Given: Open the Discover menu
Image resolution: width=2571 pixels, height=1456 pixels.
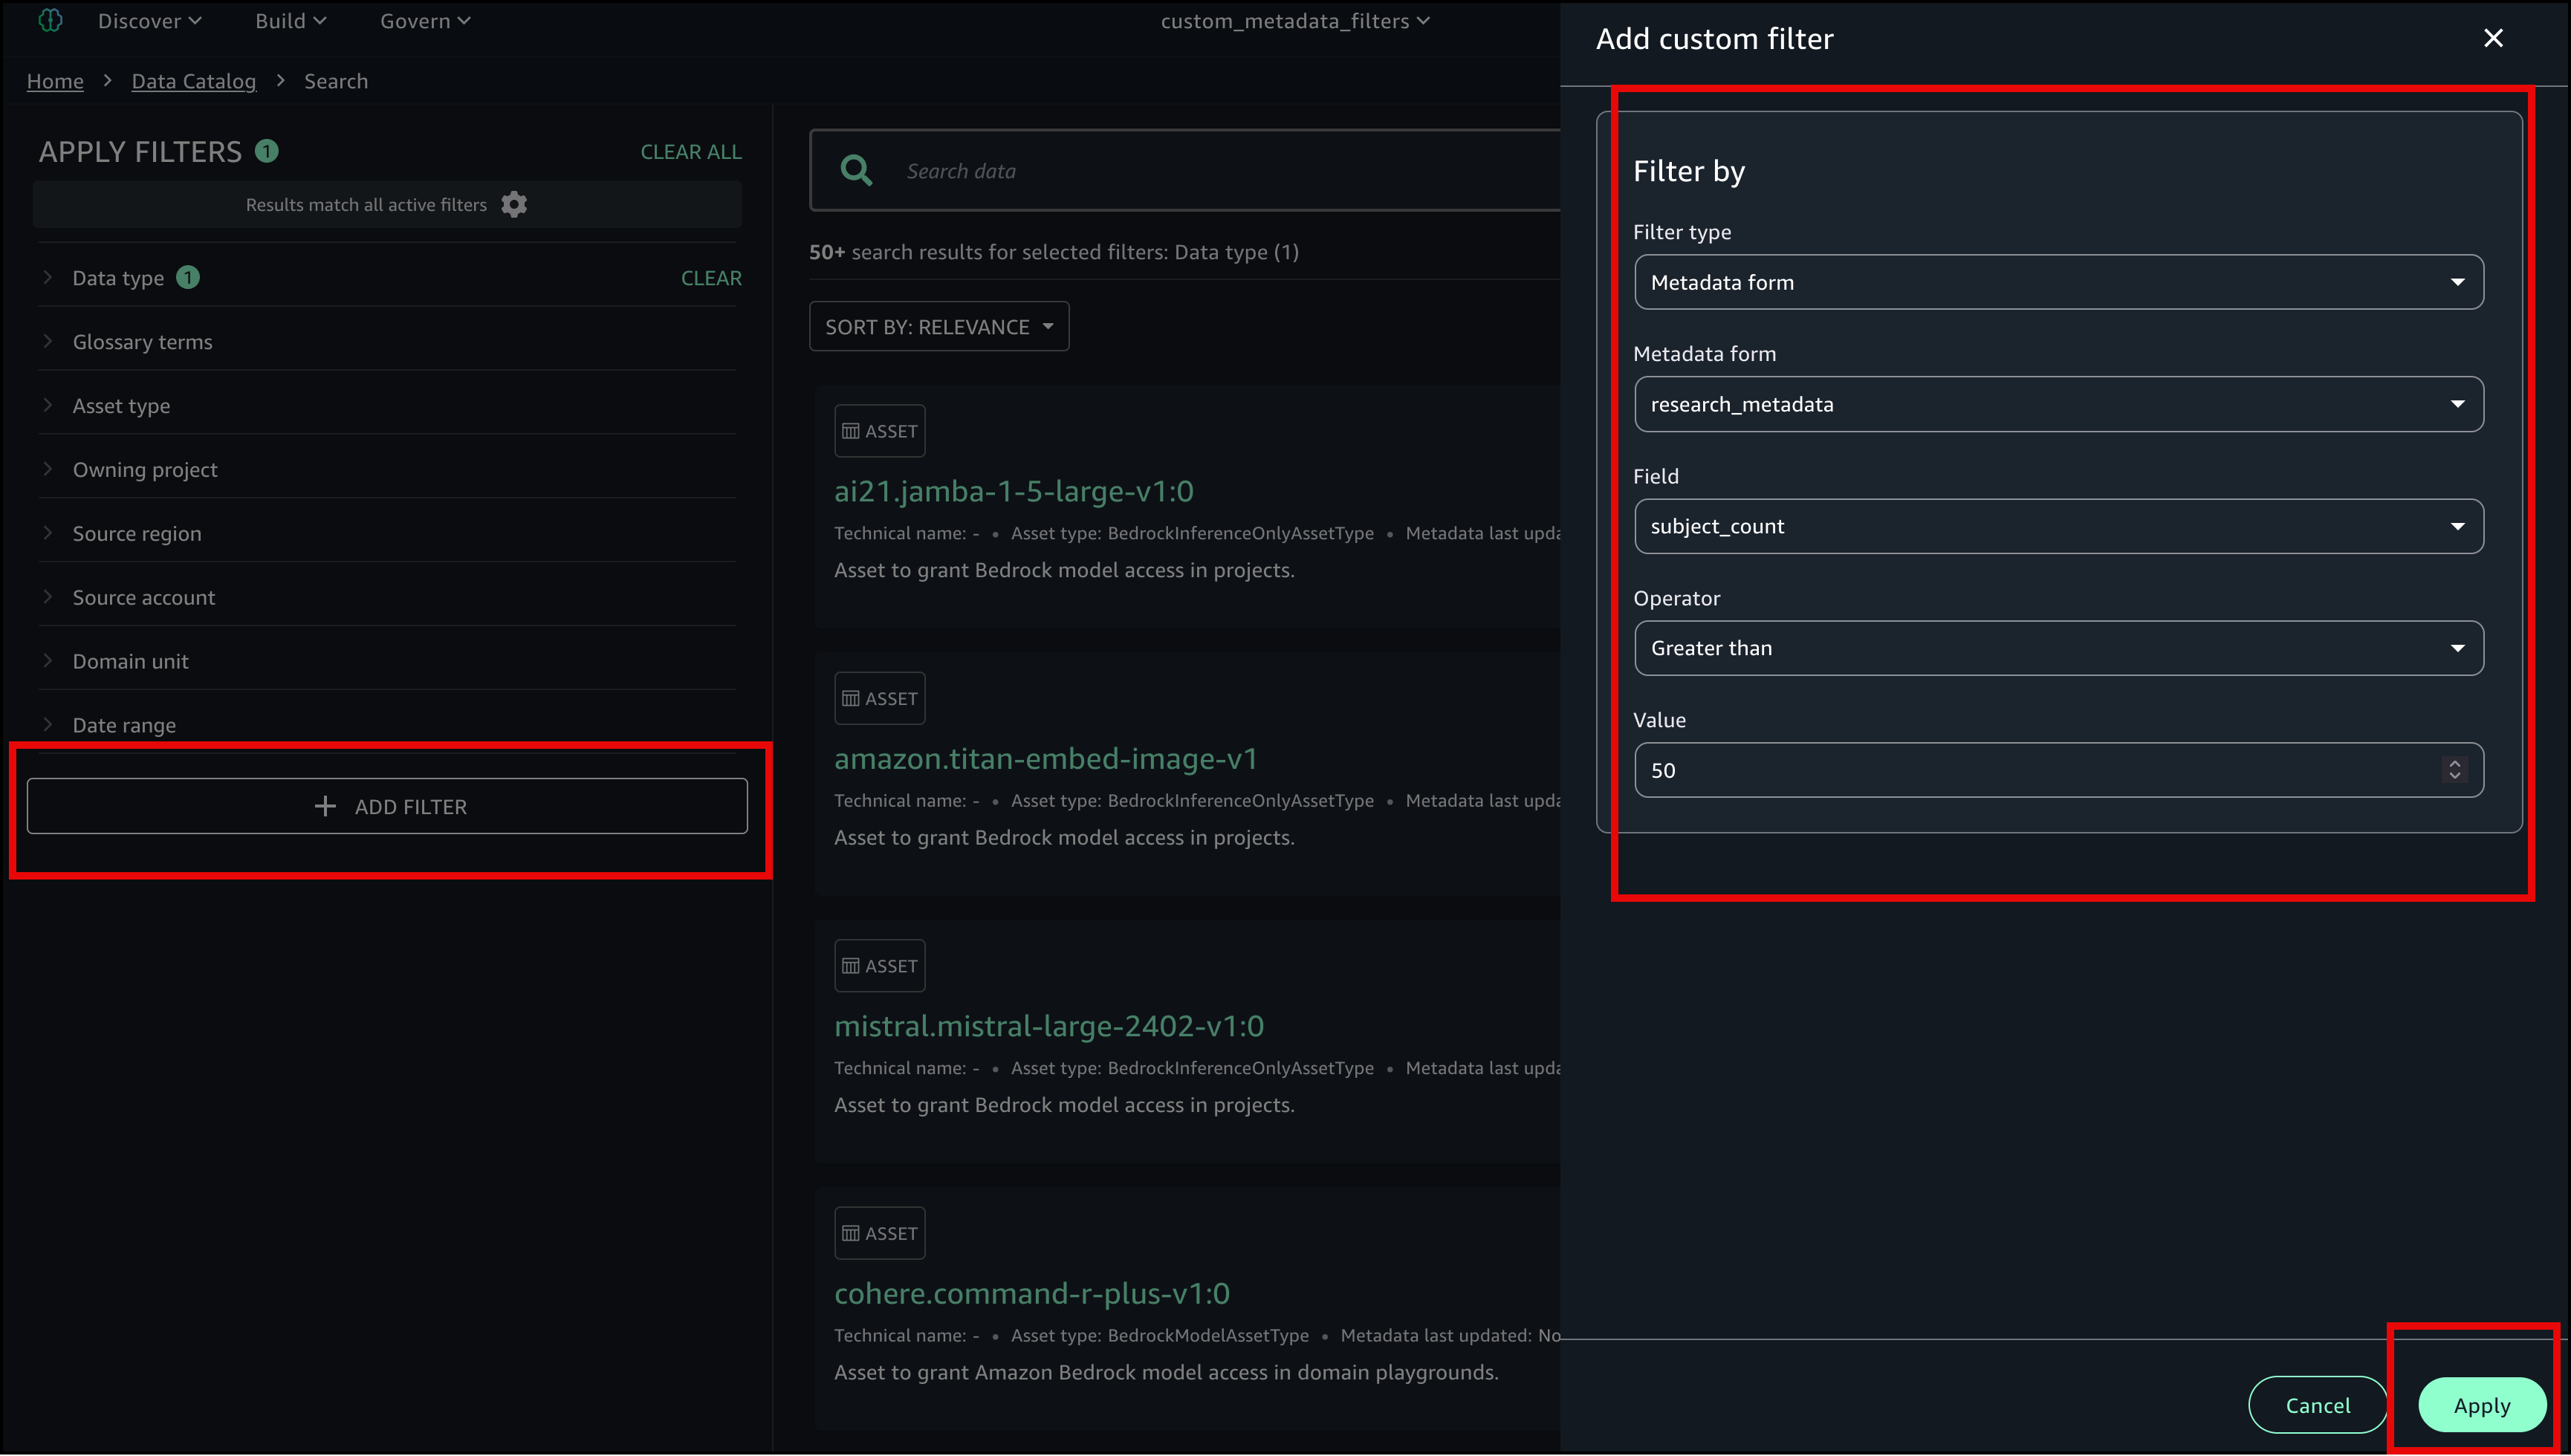Looking at the screenshot, I should pyautogui.click(x=149, y=21).
